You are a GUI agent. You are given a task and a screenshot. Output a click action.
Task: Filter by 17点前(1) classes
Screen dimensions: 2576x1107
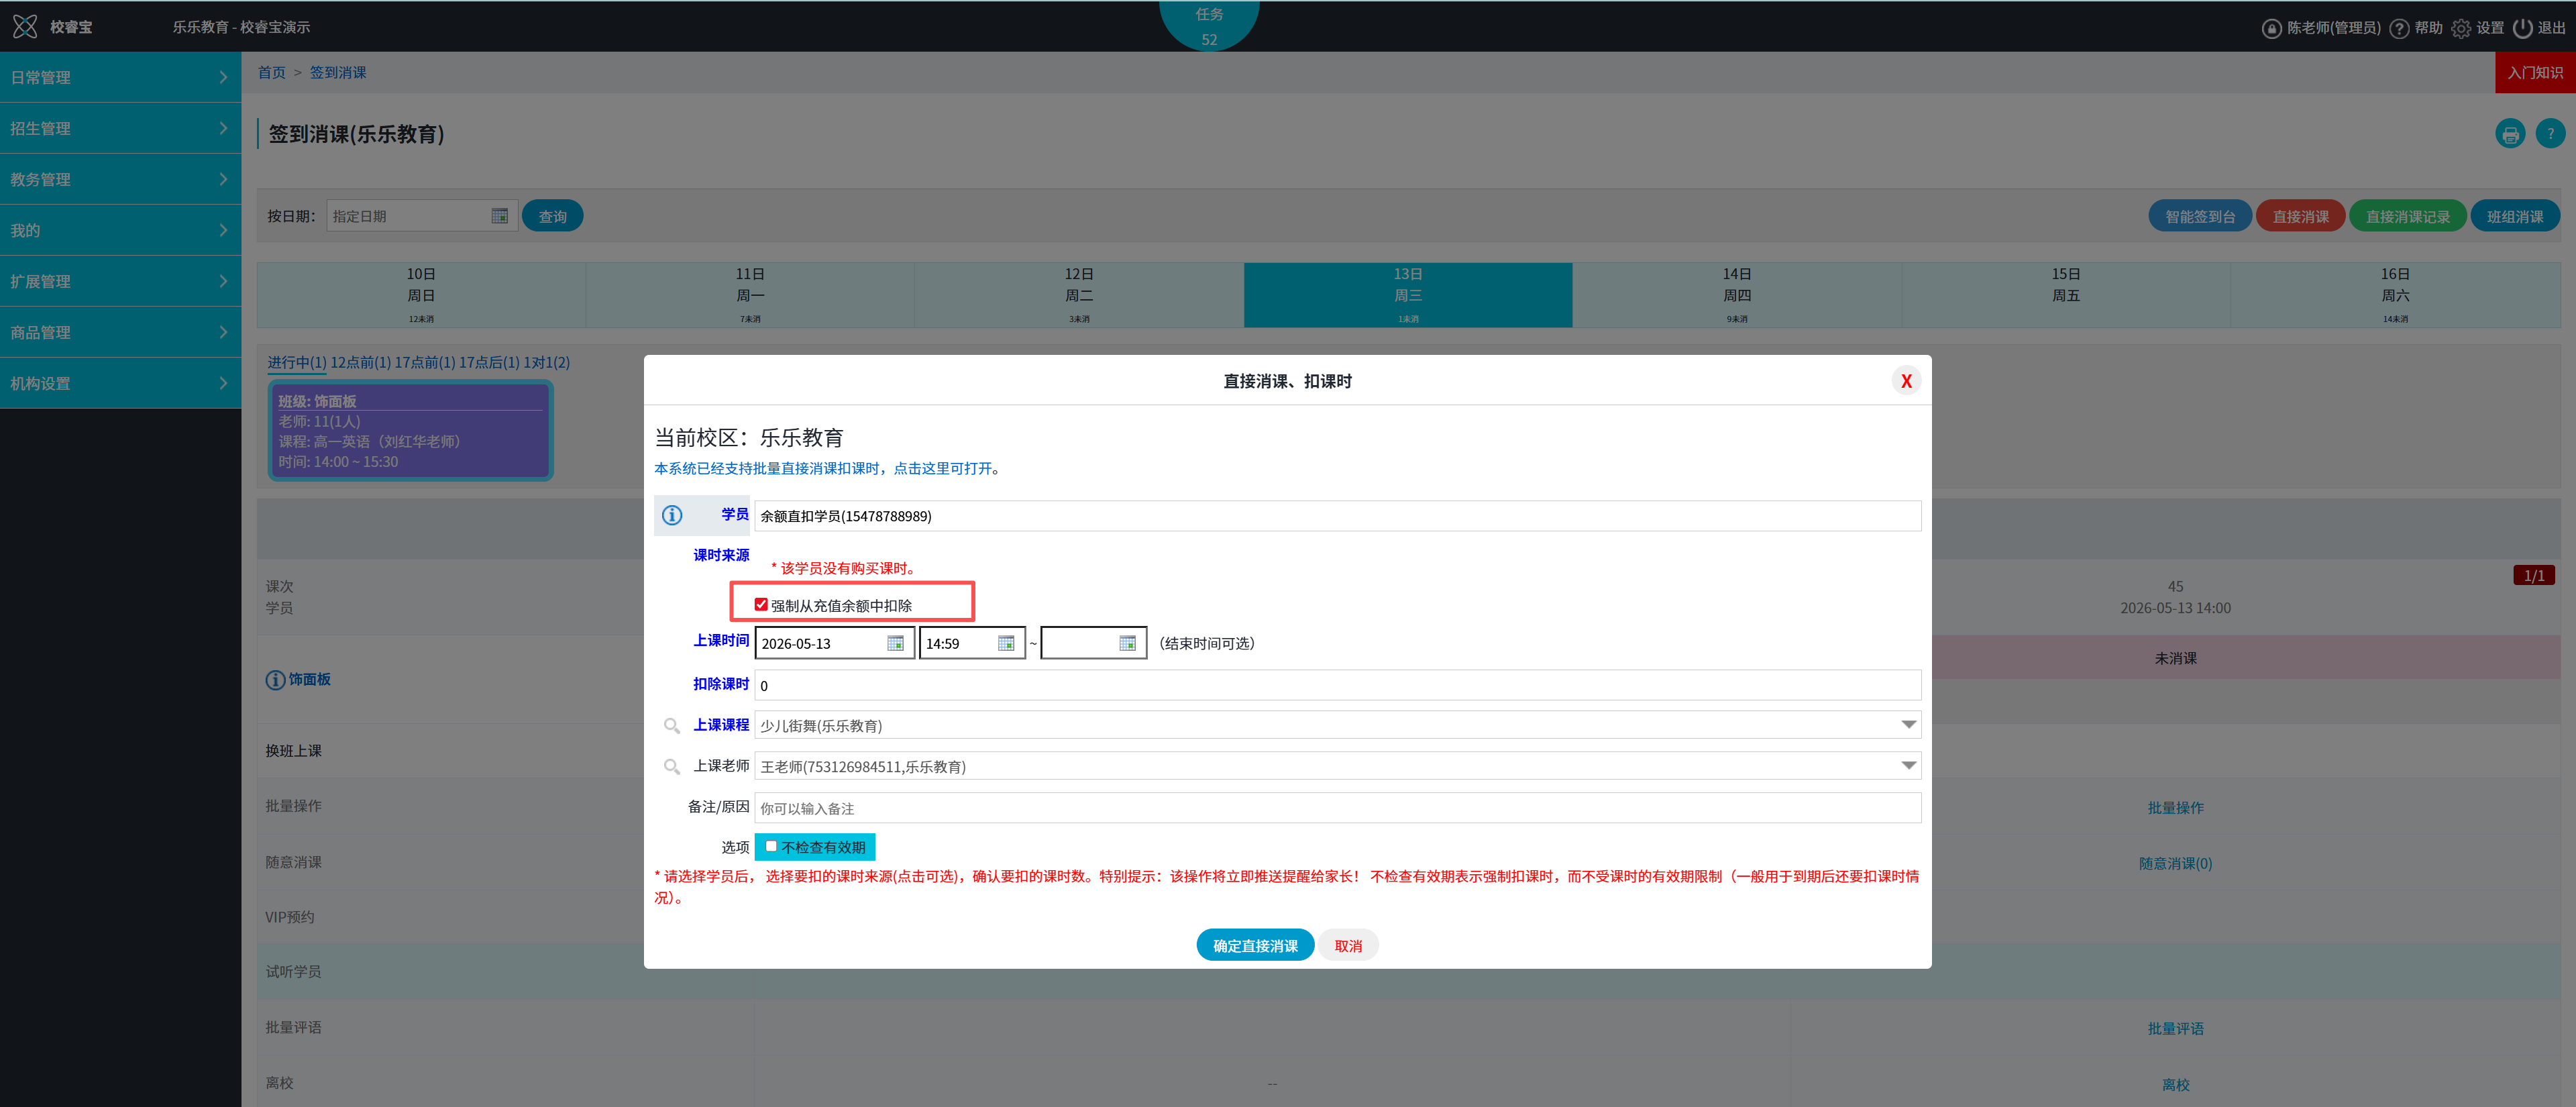point(425,362)
